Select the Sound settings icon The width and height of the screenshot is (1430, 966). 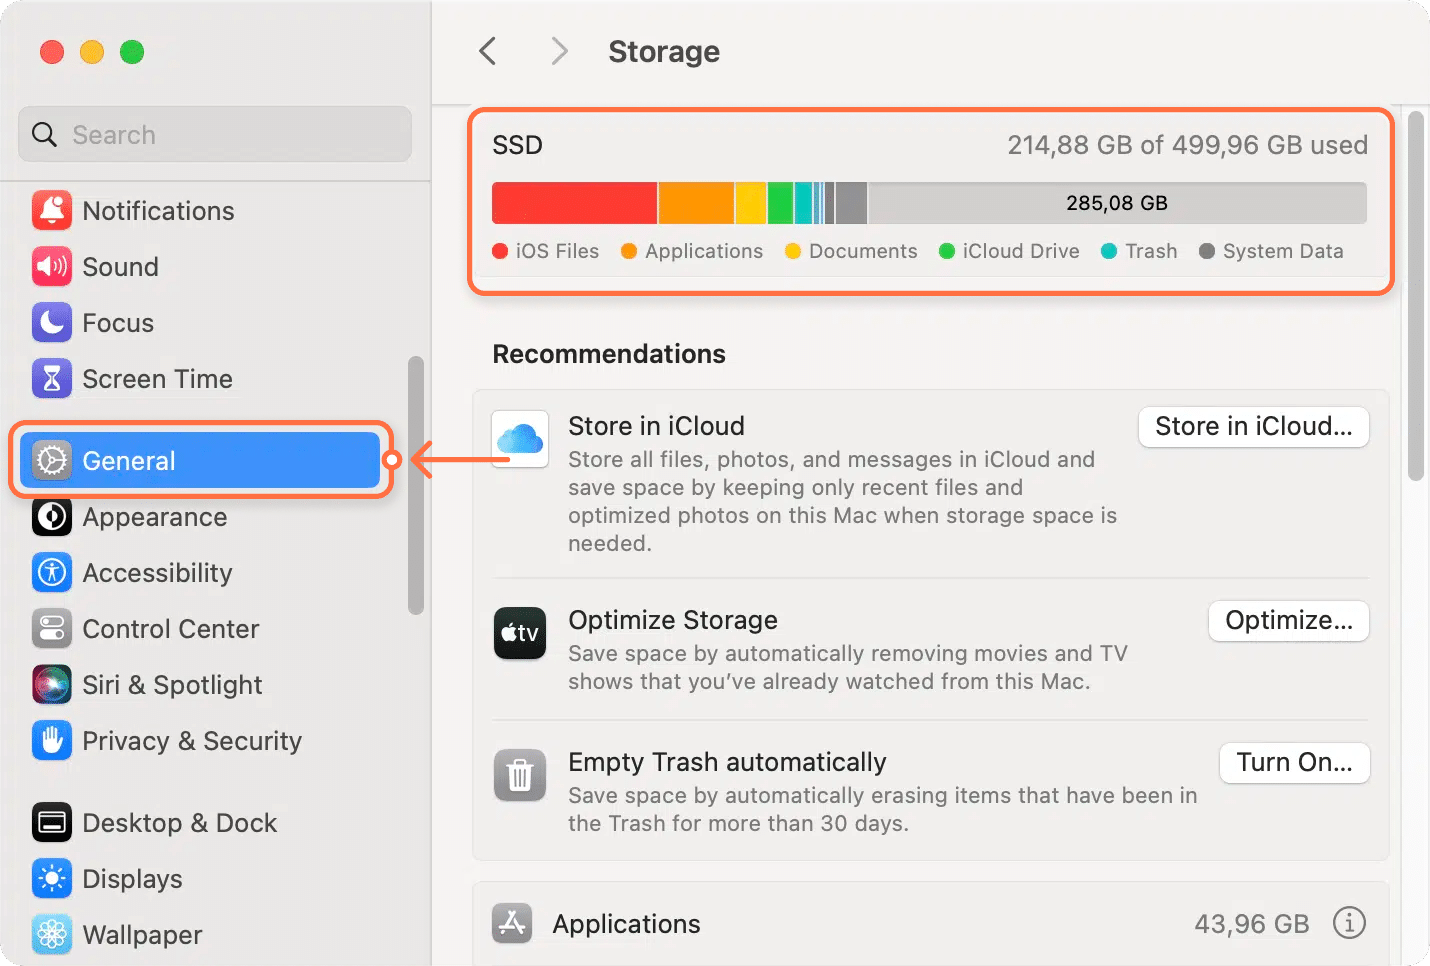pos(51,266)
